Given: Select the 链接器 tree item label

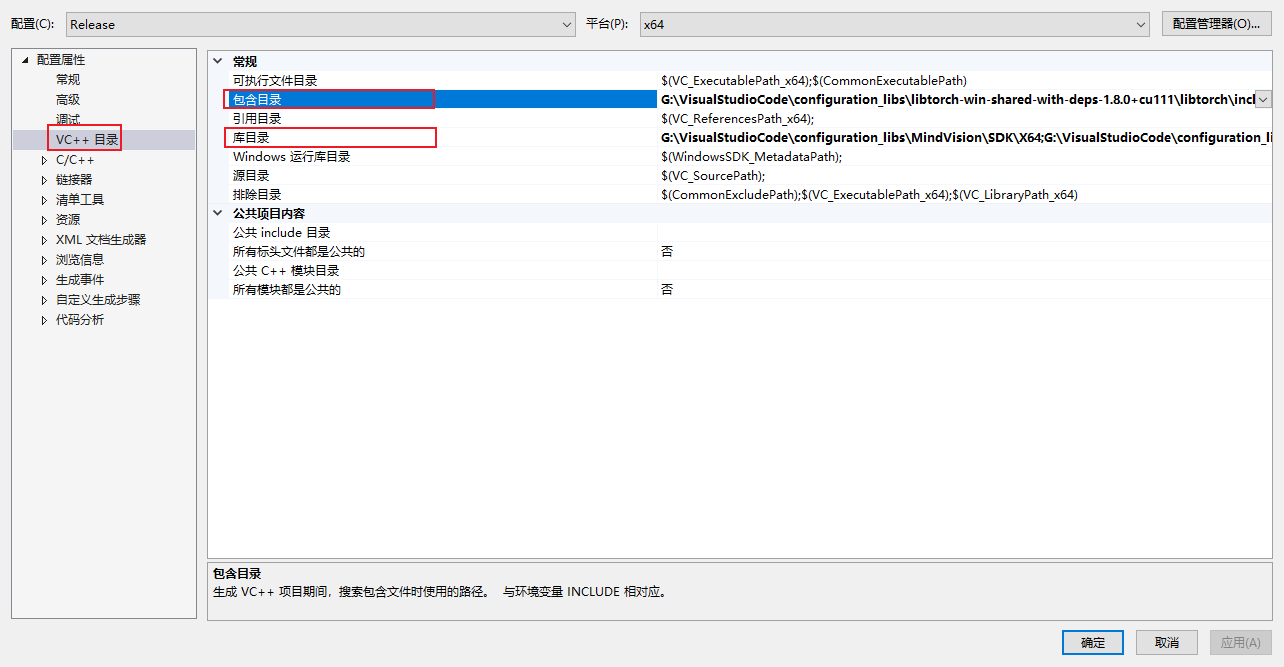Looking at the screenshot, I should click(74, 180).
